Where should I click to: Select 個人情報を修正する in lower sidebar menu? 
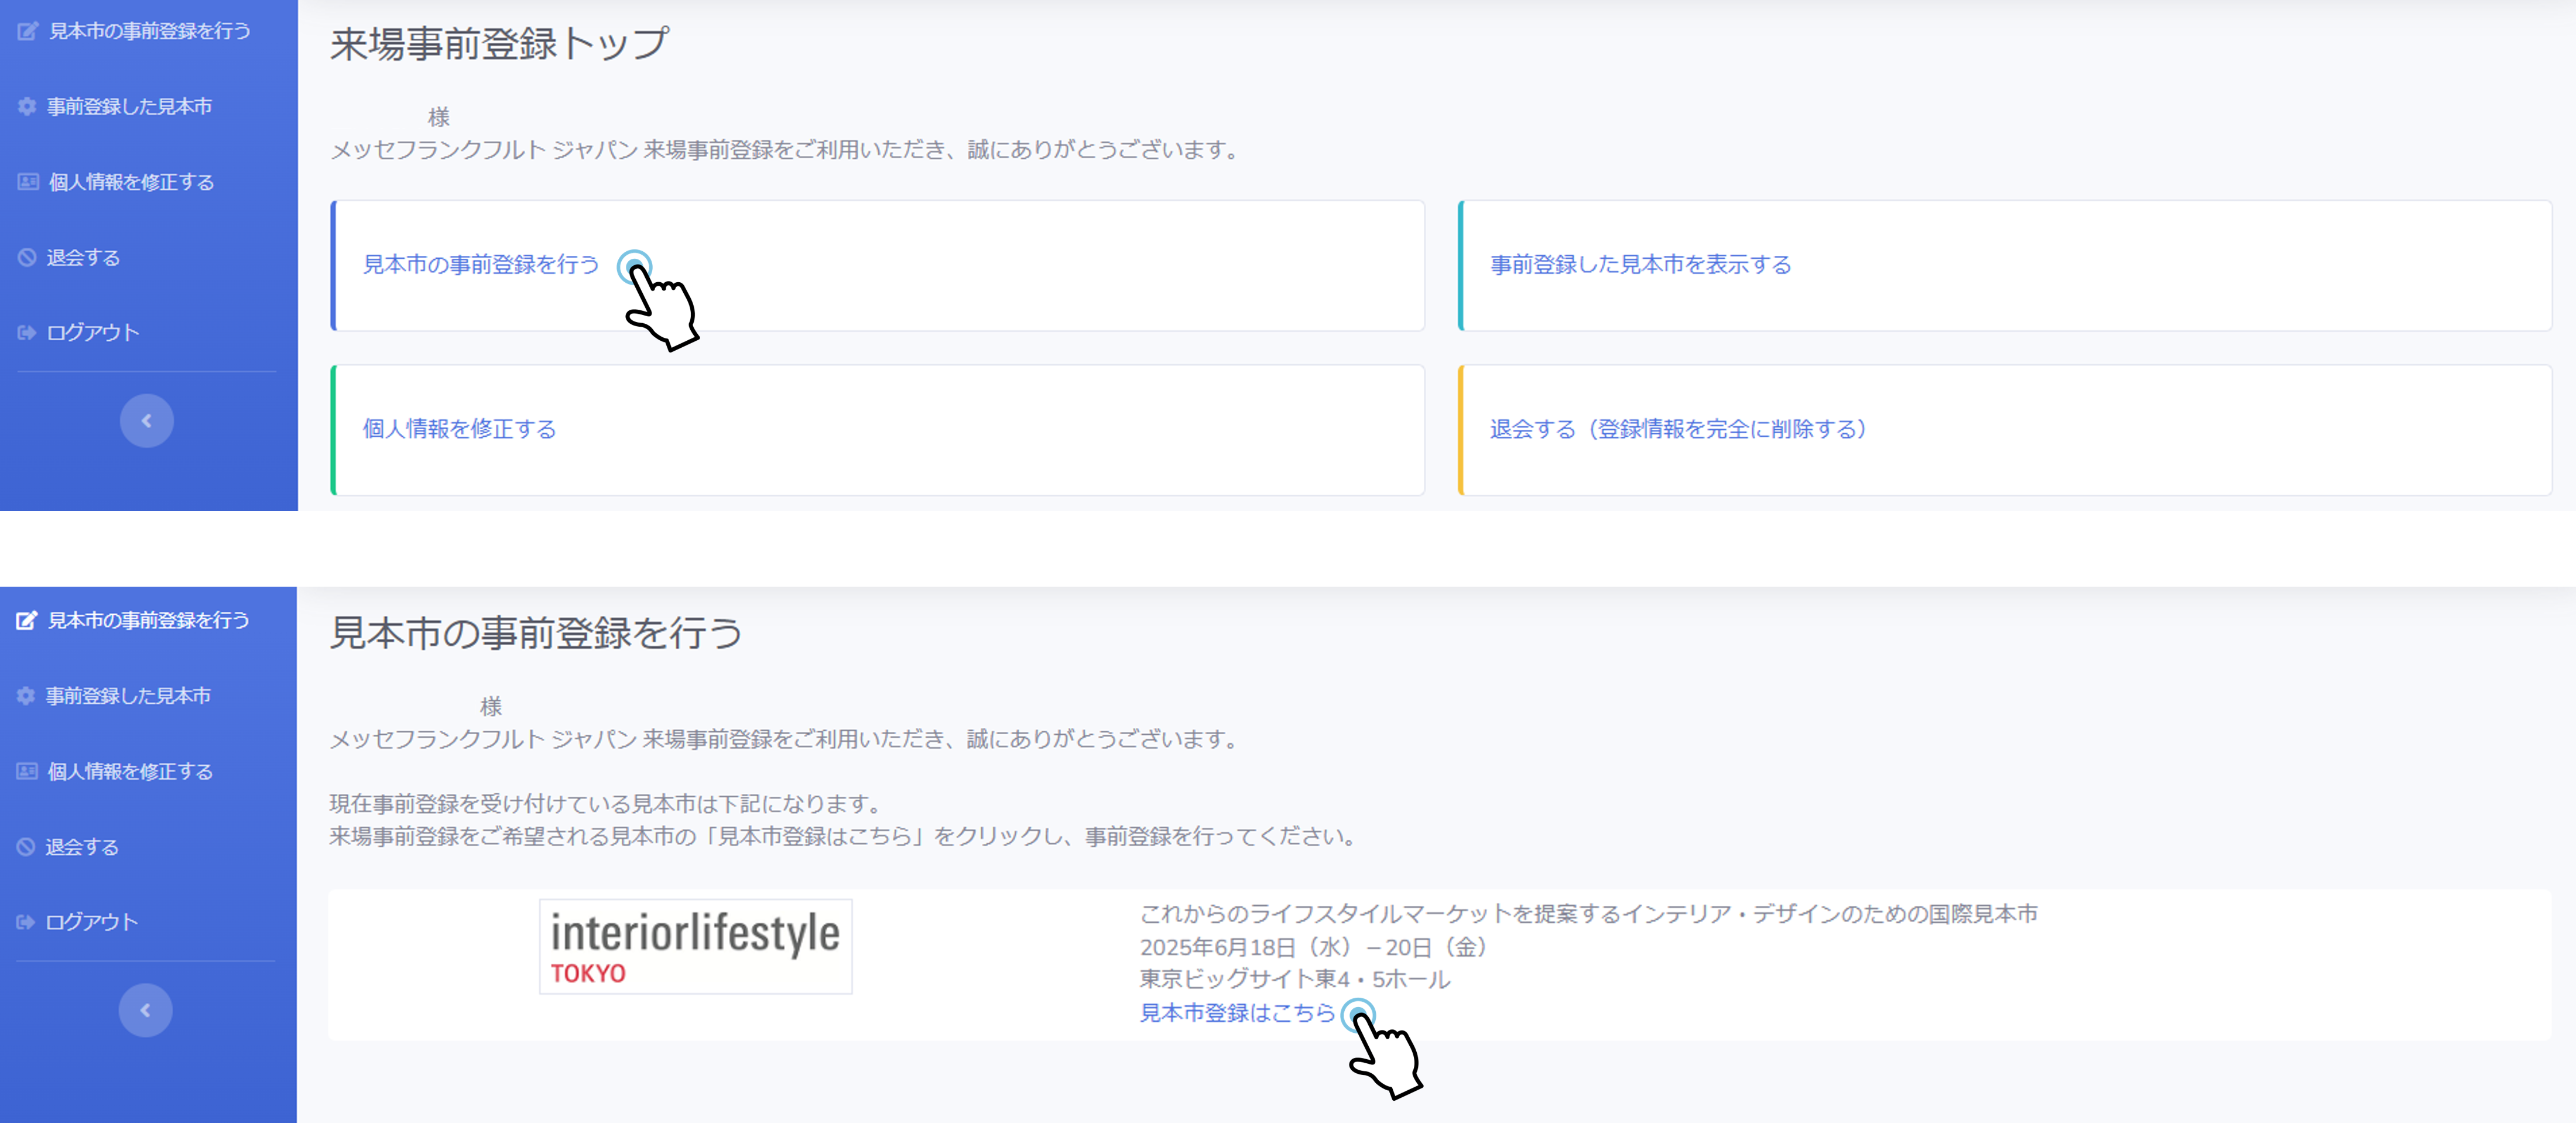[x=130, y=771]
